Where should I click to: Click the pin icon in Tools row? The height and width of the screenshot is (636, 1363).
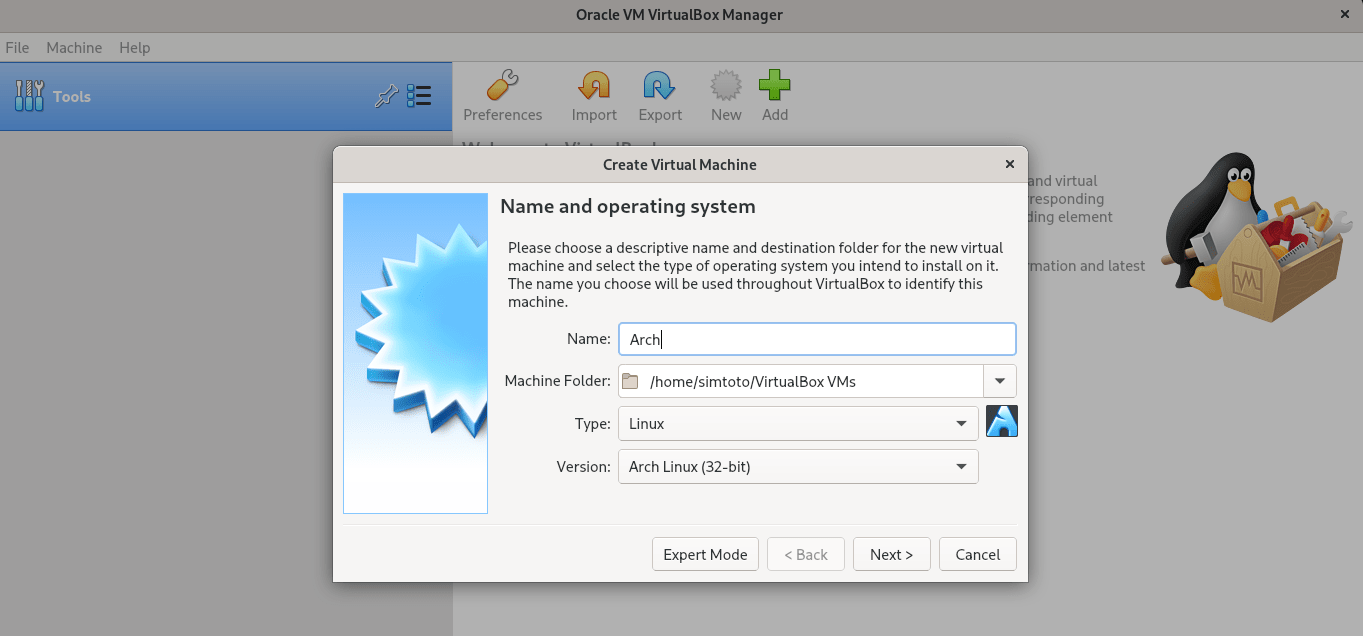(x=386, y=96)
